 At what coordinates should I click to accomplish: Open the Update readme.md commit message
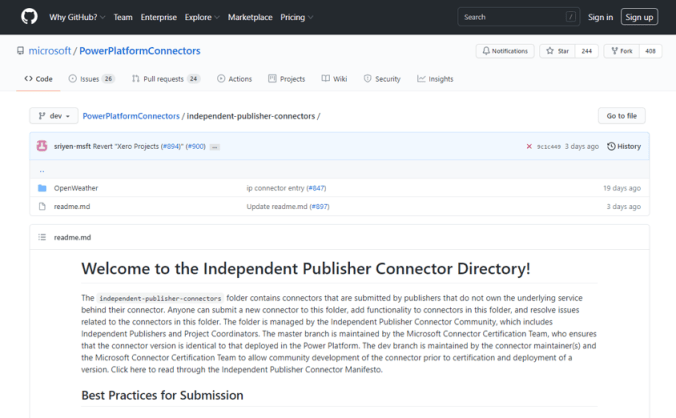(277, 206)
